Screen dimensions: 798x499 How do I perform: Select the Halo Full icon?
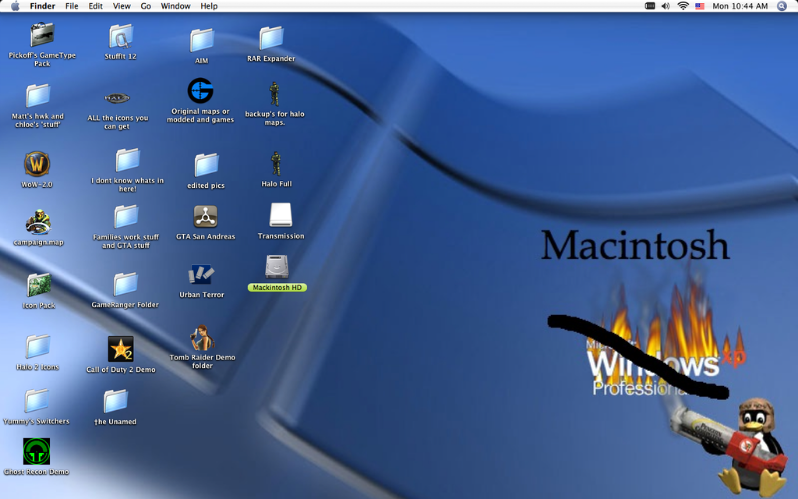tap(276, 163)
